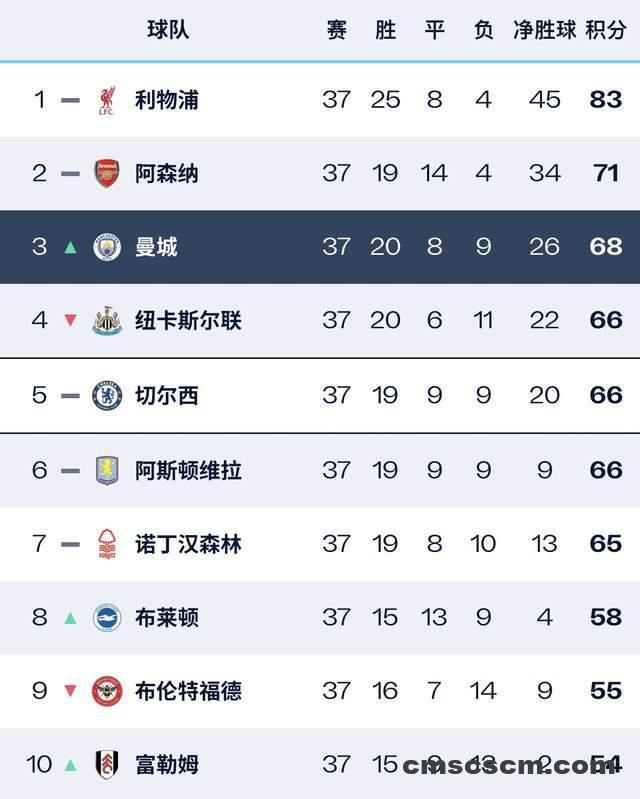
Task: Click the Arsenal club crest
Action: click(x=107, y=173)
